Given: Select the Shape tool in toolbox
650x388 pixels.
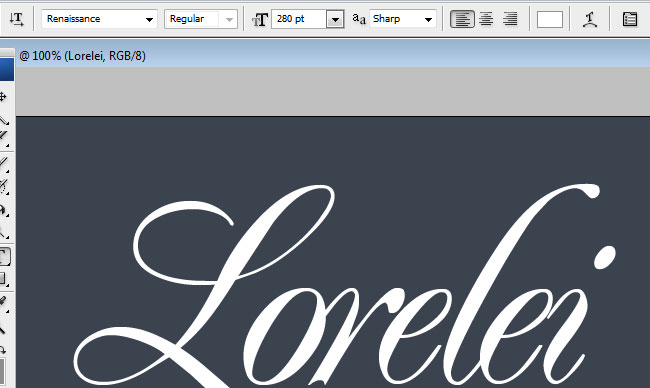Looking at the screenshot, I should 4,279.
